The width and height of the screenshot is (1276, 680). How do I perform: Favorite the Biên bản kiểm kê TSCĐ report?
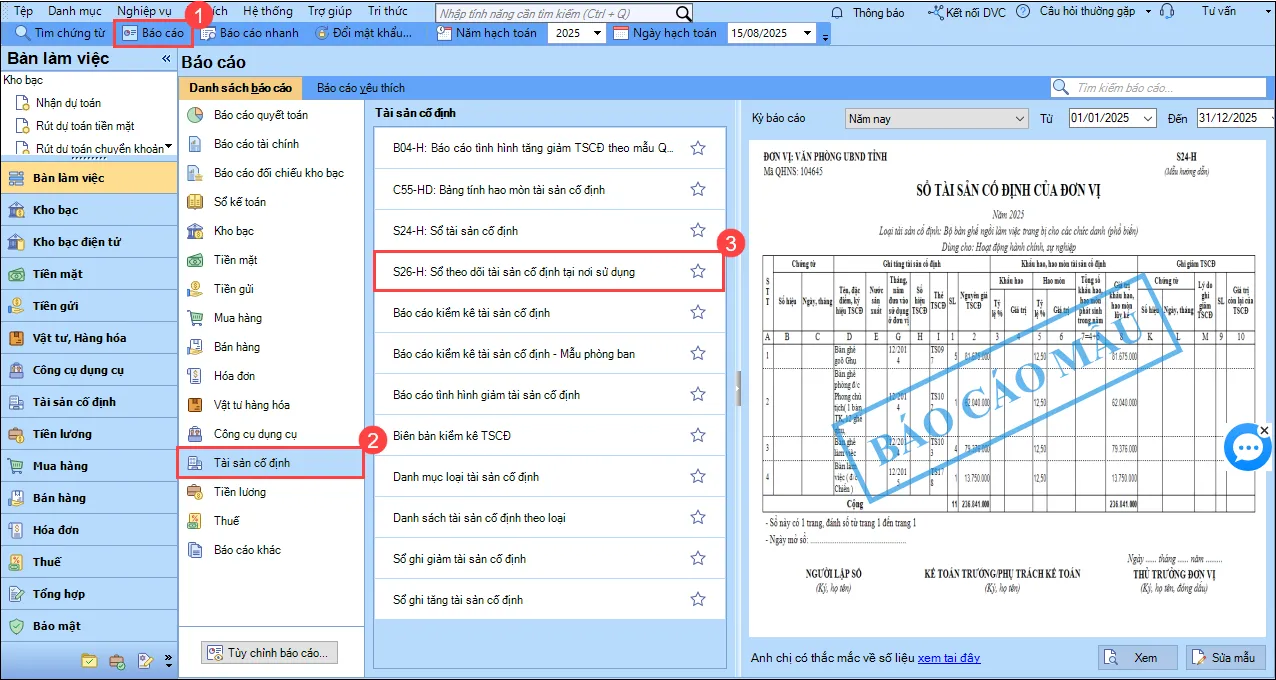(697, 435)
